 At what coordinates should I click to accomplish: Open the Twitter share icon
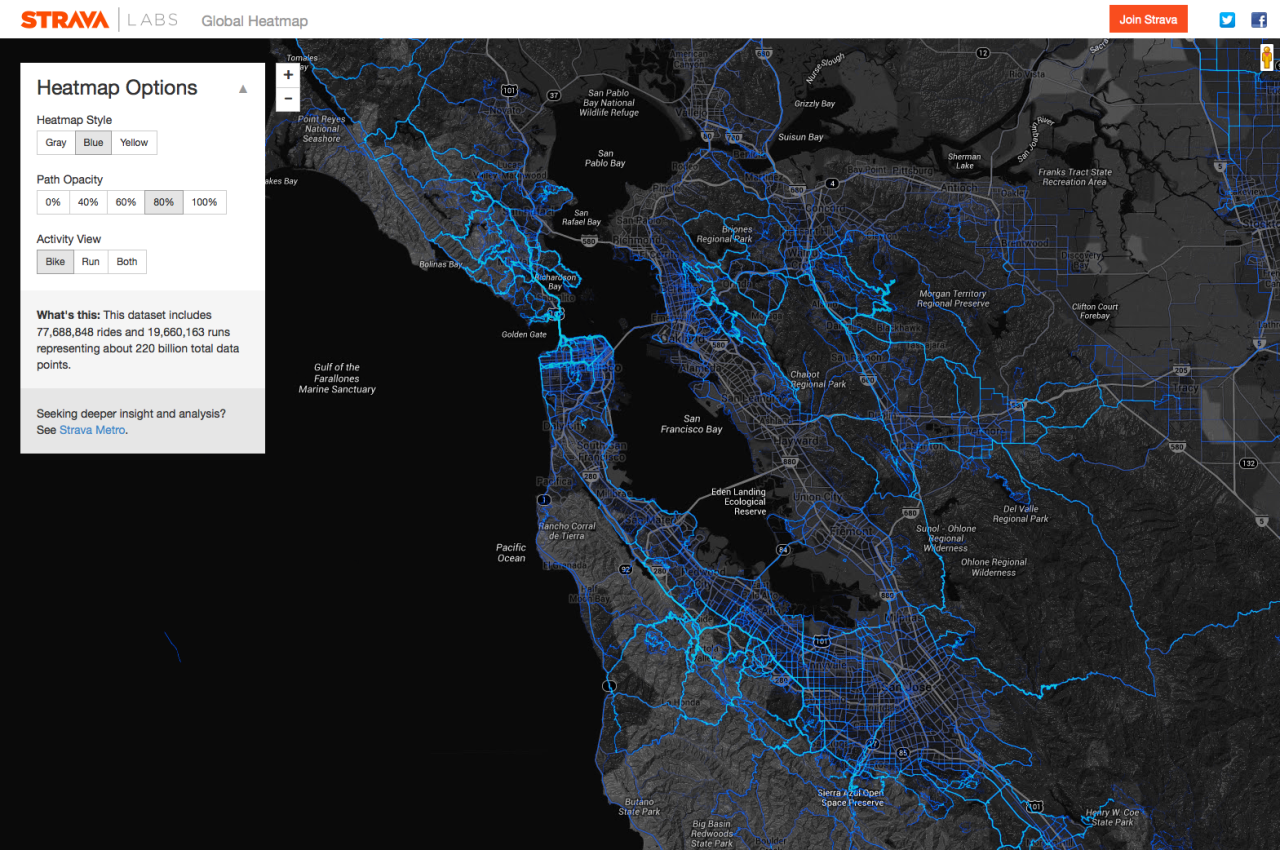click(x=1227, y=20)
